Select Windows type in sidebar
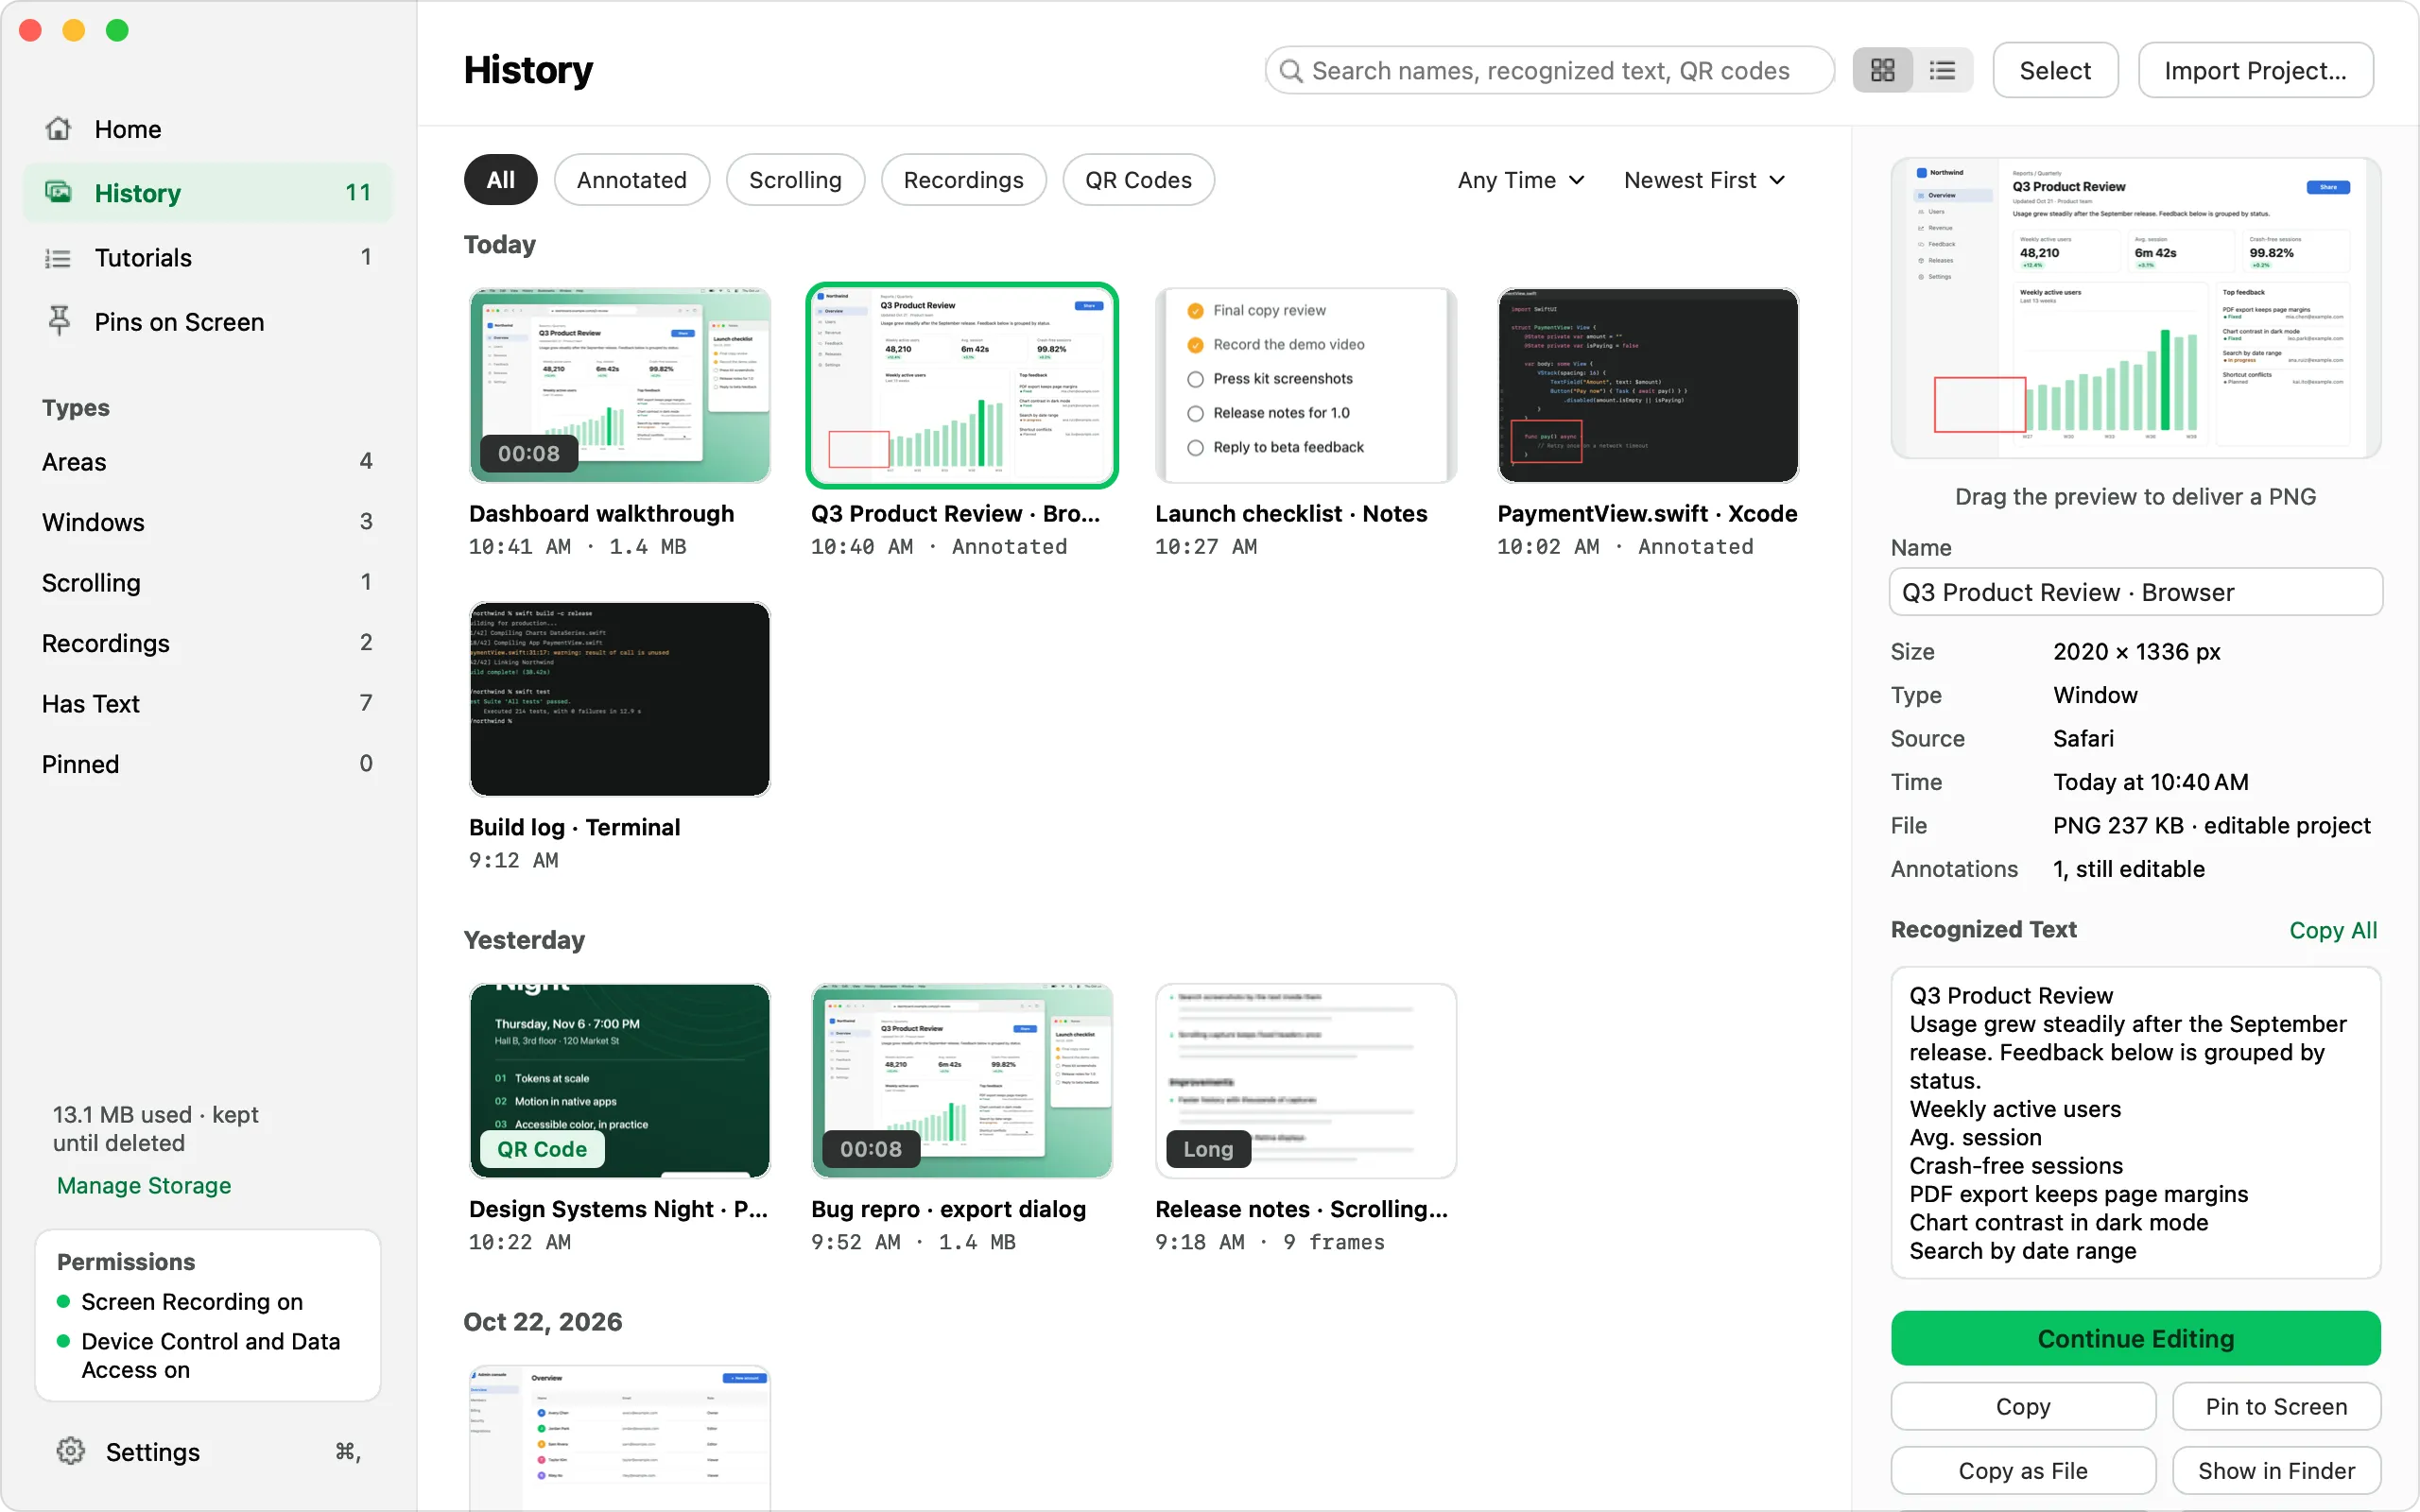This screenshot has width=2420, height=1512. pyautogui.click(x=207, y=522)
